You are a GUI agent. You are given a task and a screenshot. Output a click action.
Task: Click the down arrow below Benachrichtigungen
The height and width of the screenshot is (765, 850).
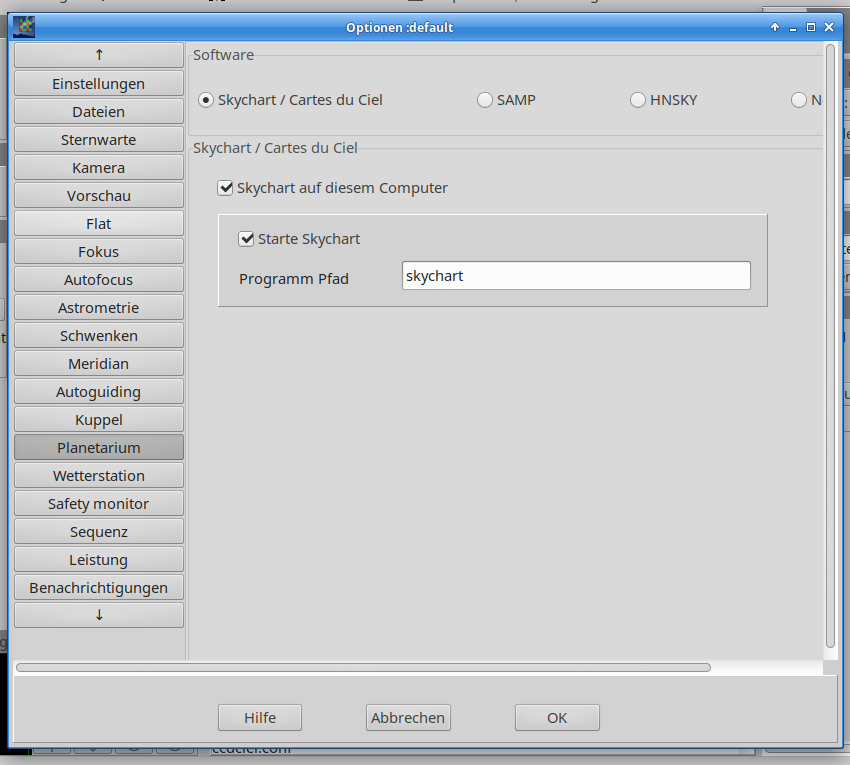(x=99, y=615)
